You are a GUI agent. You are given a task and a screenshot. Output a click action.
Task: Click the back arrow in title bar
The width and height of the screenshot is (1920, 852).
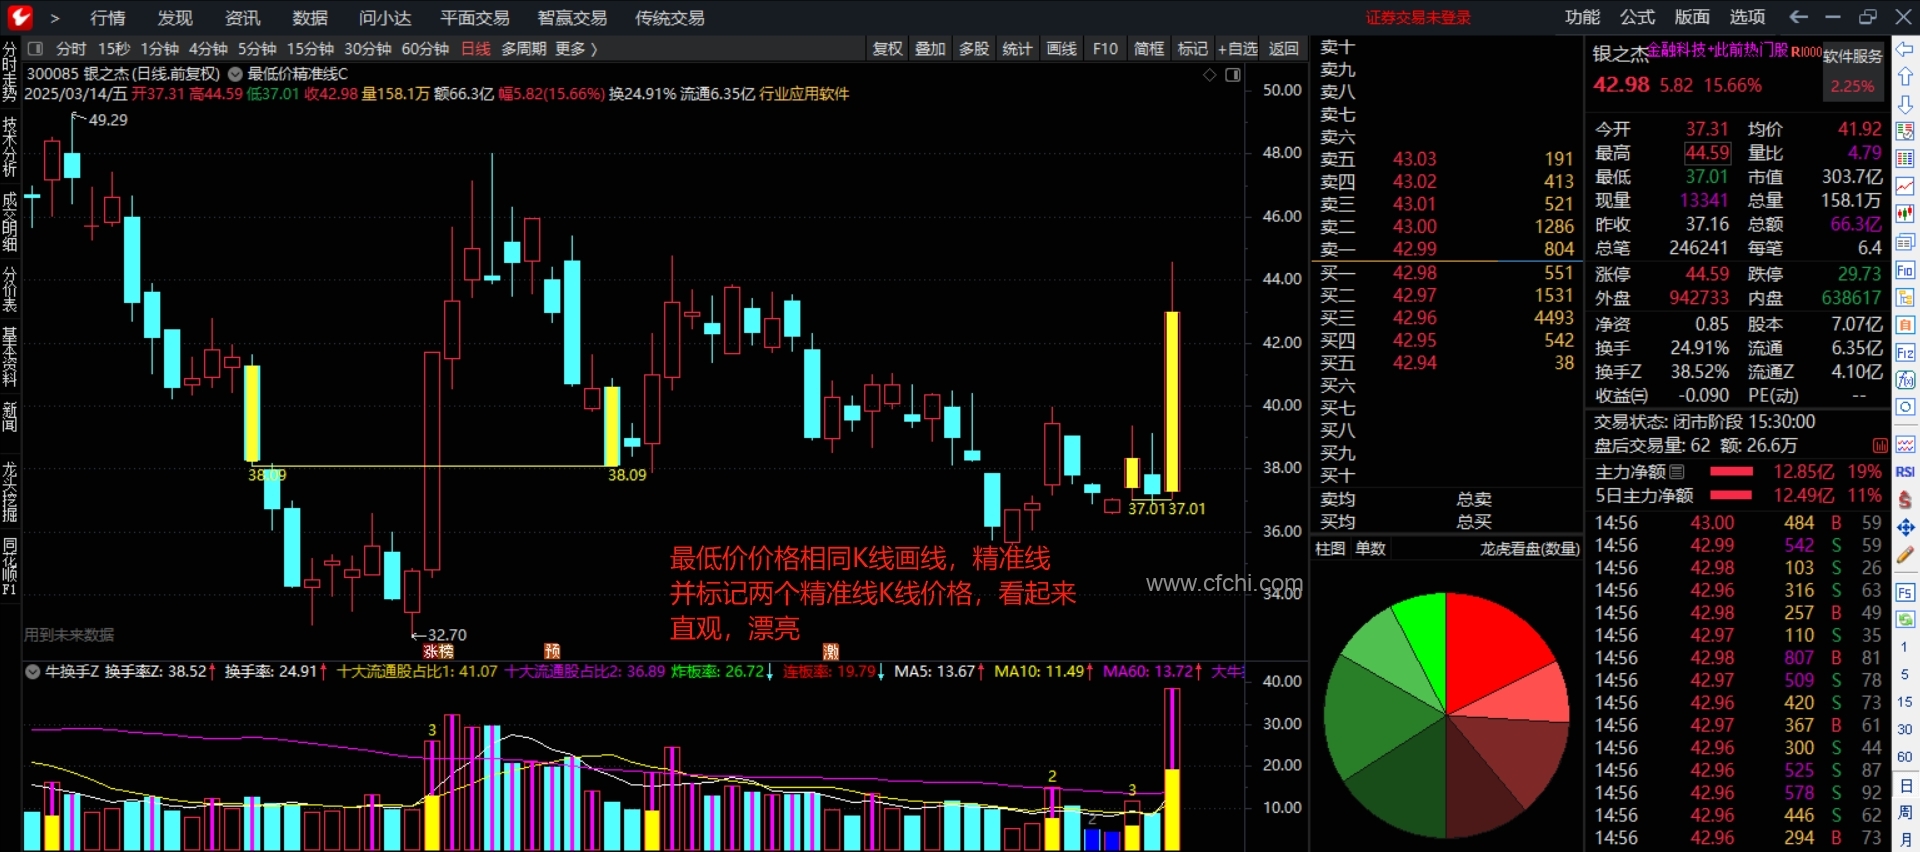(1798, 17)
